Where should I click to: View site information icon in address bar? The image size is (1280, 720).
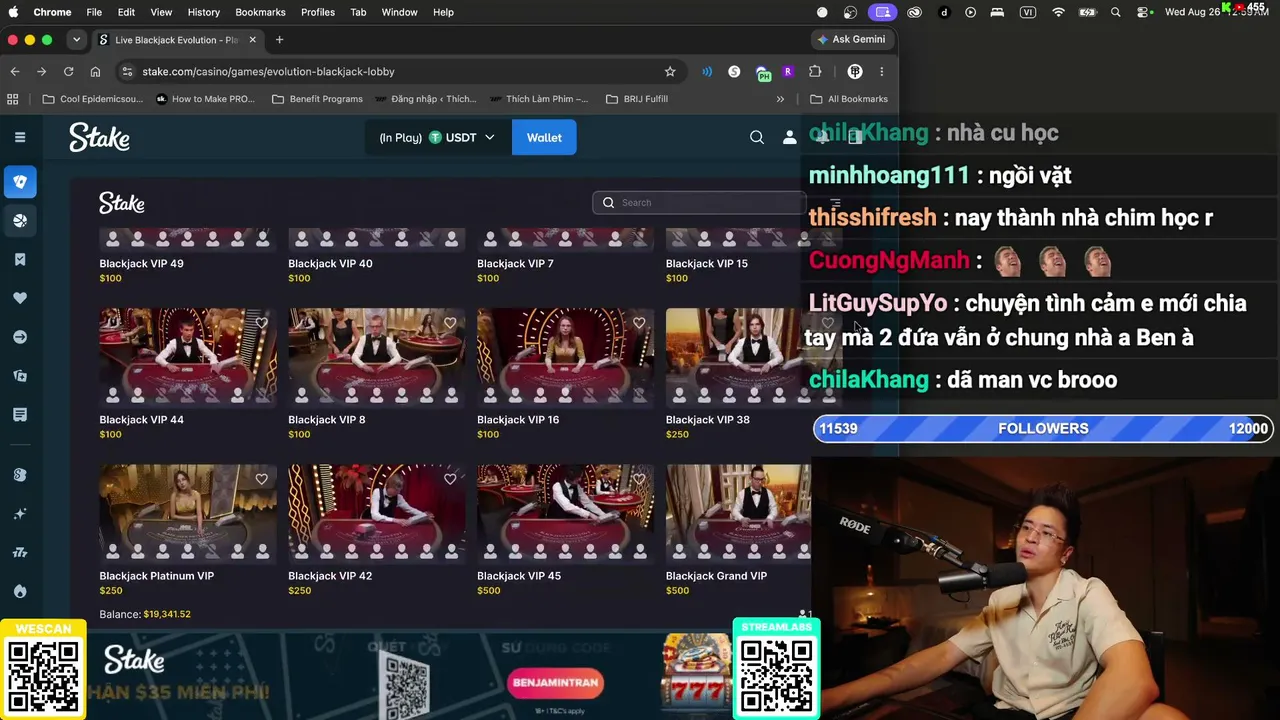tap(126, 71)
